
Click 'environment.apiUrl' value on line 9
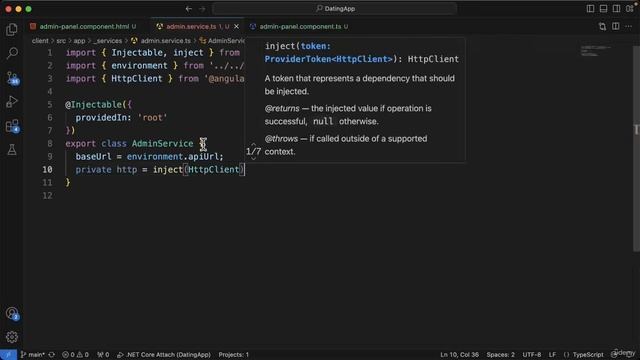[173, 156]
